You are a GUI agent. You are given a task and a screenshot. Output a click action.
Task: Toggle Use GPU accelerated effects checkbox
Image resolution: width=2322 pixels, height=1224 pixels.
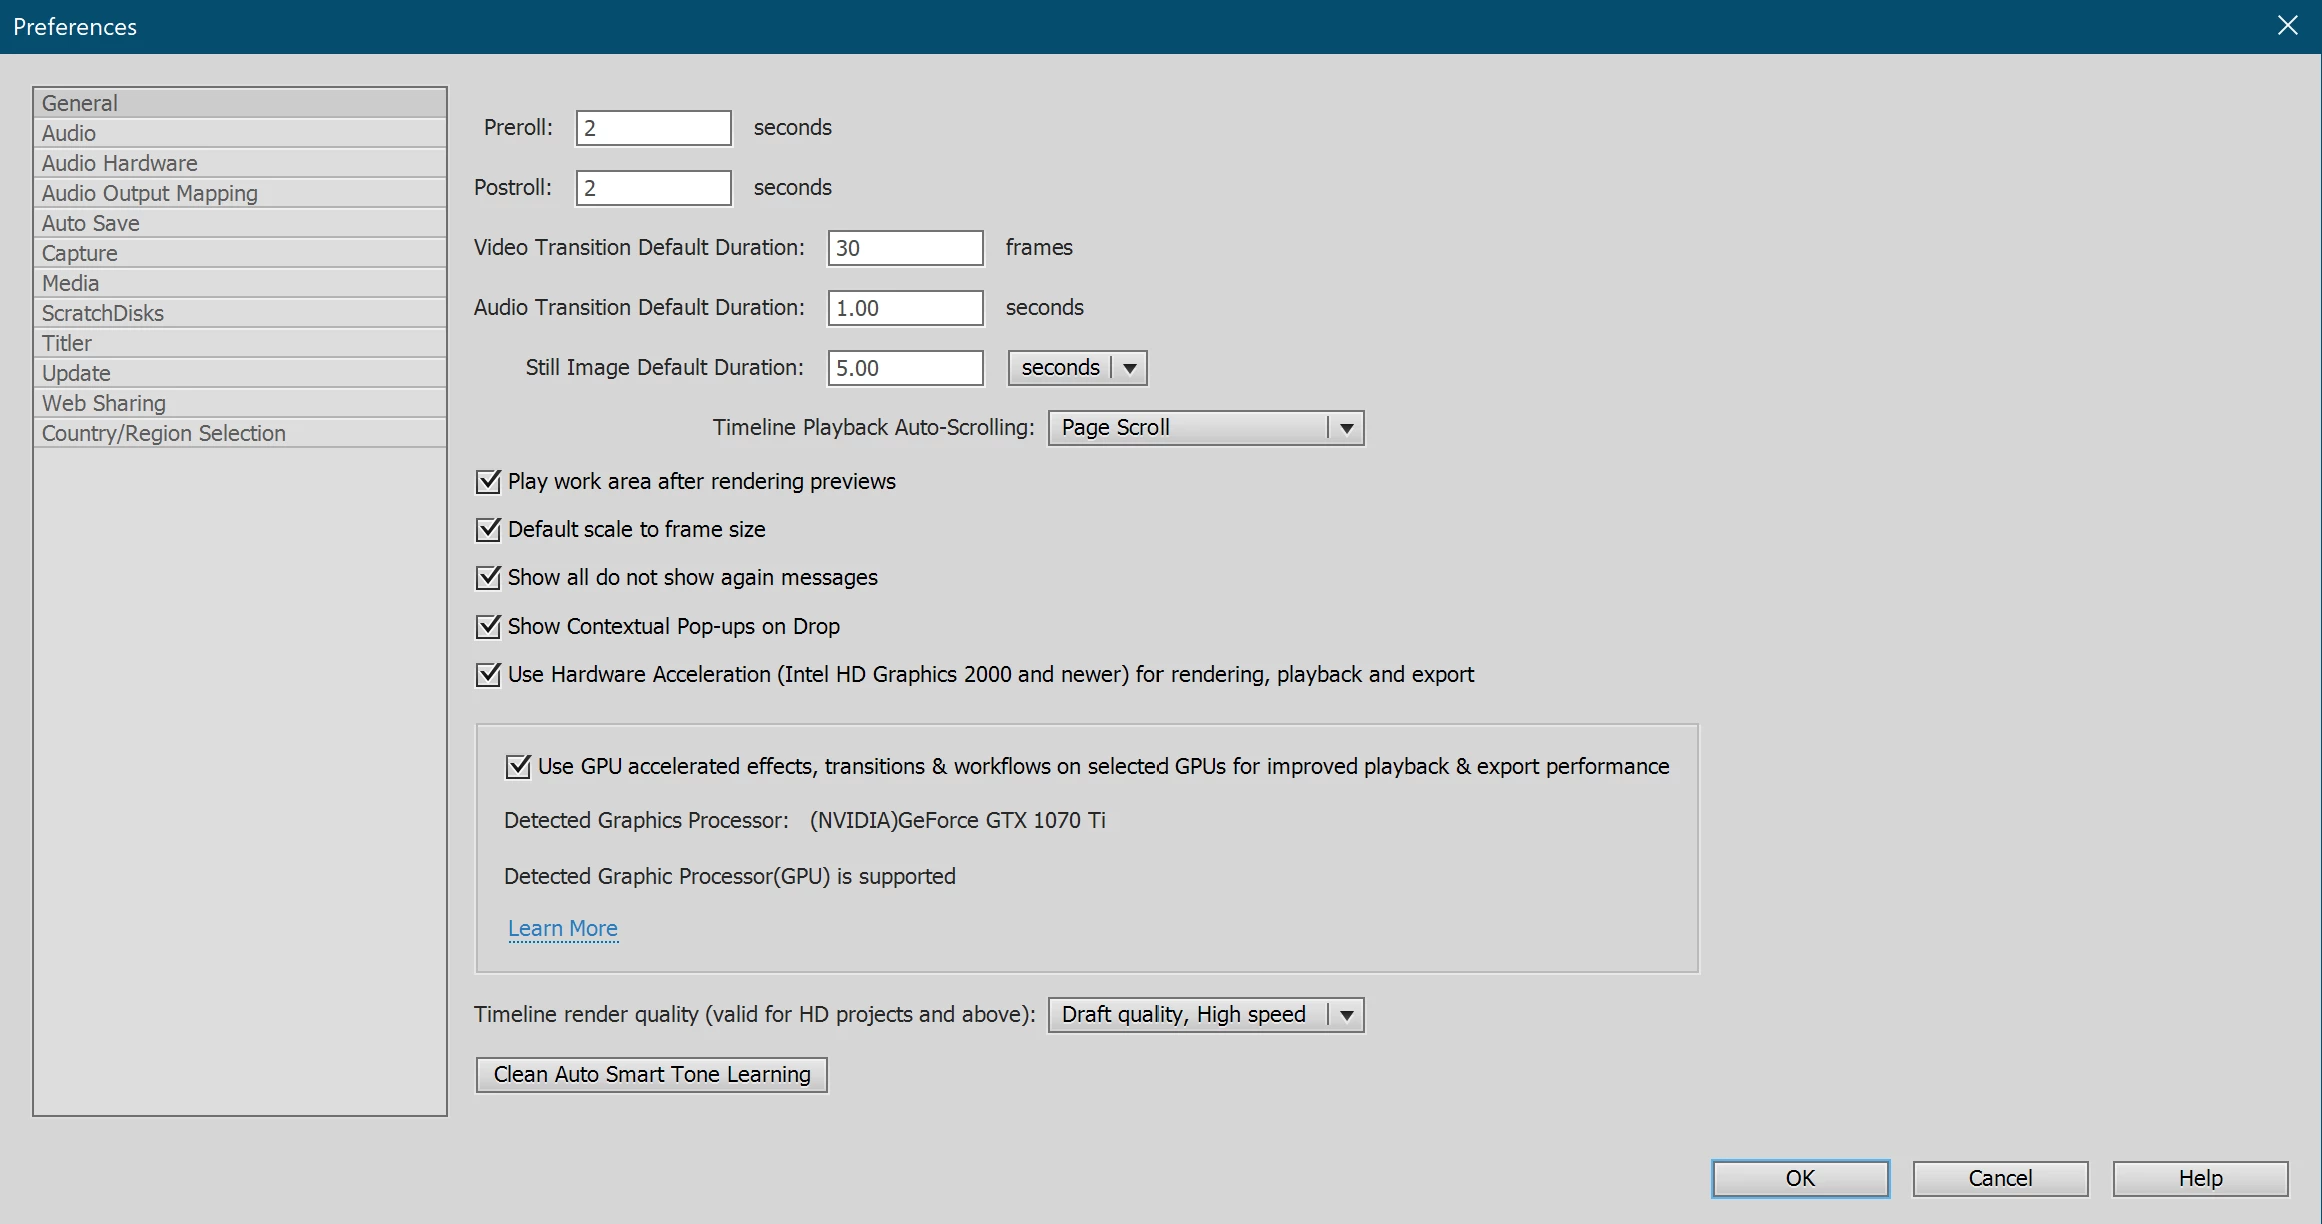518,767
